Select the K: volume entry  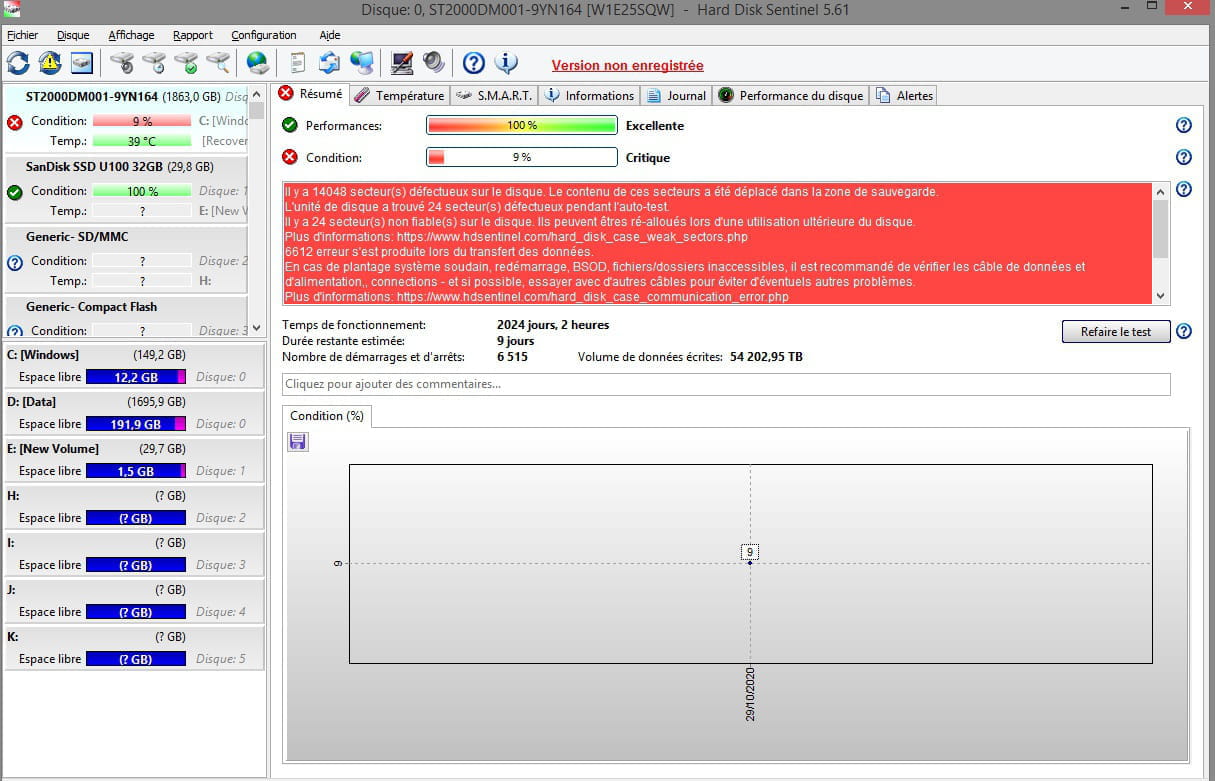pyautogui.click(x=134, y=648)
